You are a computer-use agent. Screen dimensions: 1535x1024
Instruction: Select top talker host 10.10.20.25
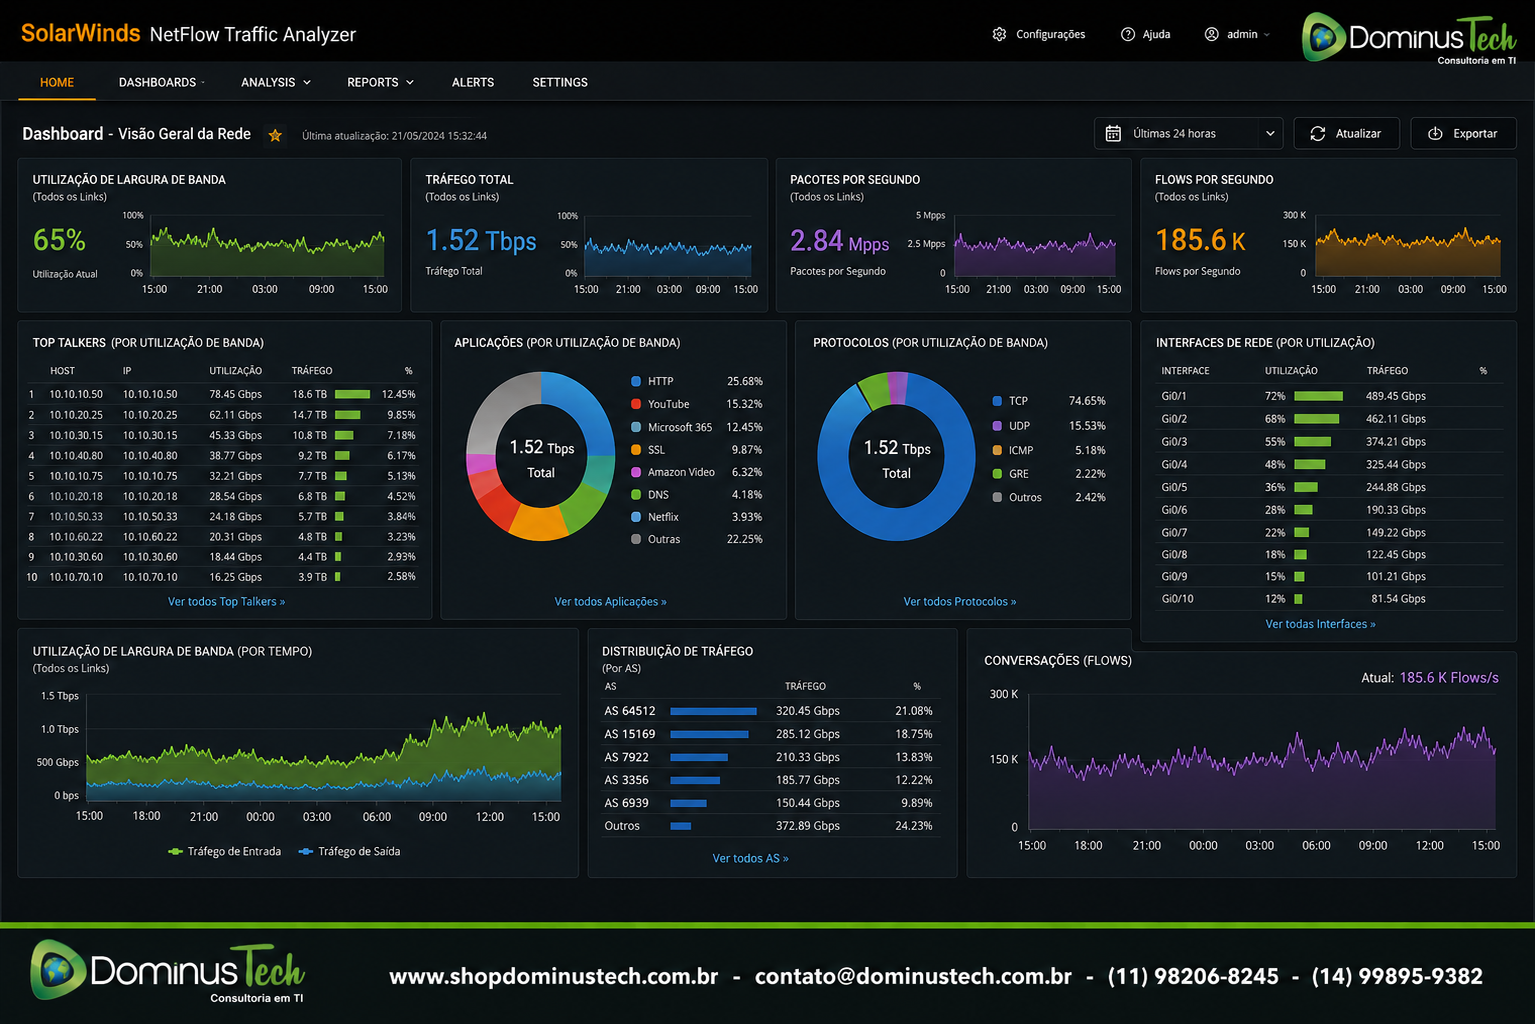click(76, 415)
